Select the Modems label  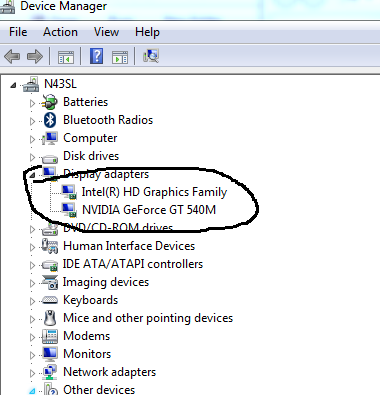[87, 336]
